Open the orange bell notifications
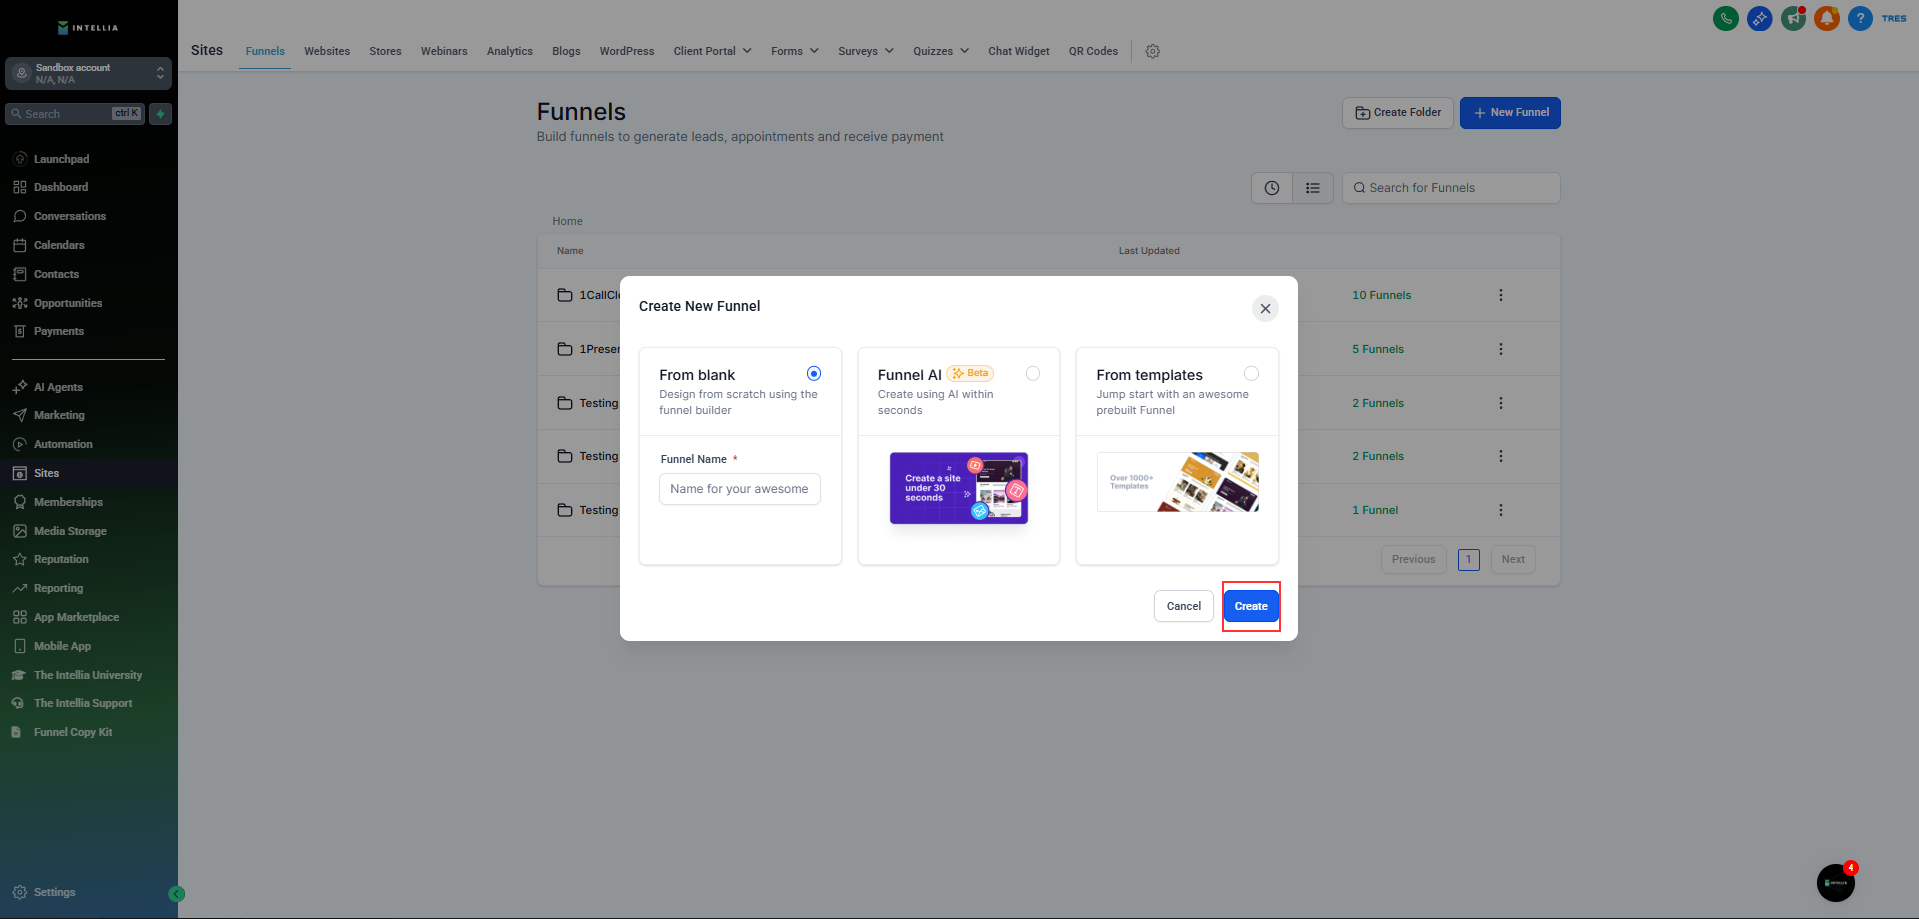This screenshot has width=1919, height=919. pyautogui.click(x=1827, y=18)
